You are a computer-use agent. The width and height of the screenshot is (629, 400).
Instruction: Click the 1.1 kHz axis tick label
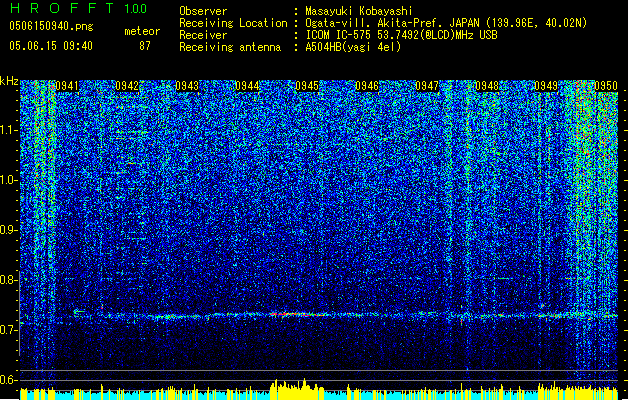8,130
